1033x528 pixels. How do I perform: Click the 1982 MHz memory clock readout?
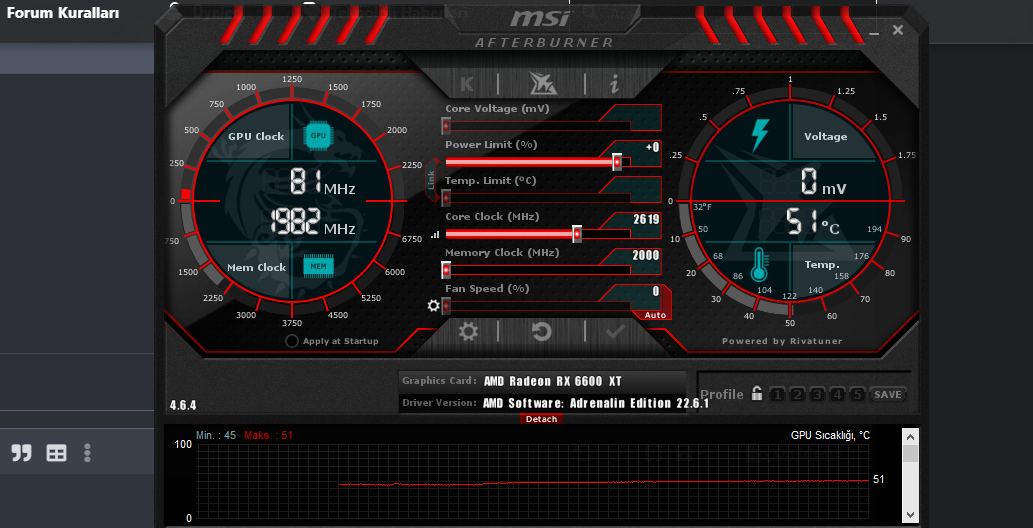313,223
